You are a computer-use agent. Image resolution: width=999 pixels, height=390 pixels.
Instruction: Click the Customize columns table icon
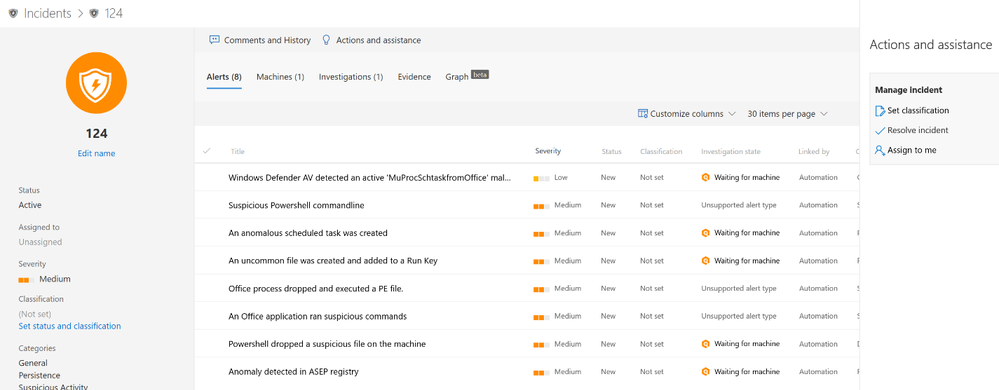(x=643, y=113)
